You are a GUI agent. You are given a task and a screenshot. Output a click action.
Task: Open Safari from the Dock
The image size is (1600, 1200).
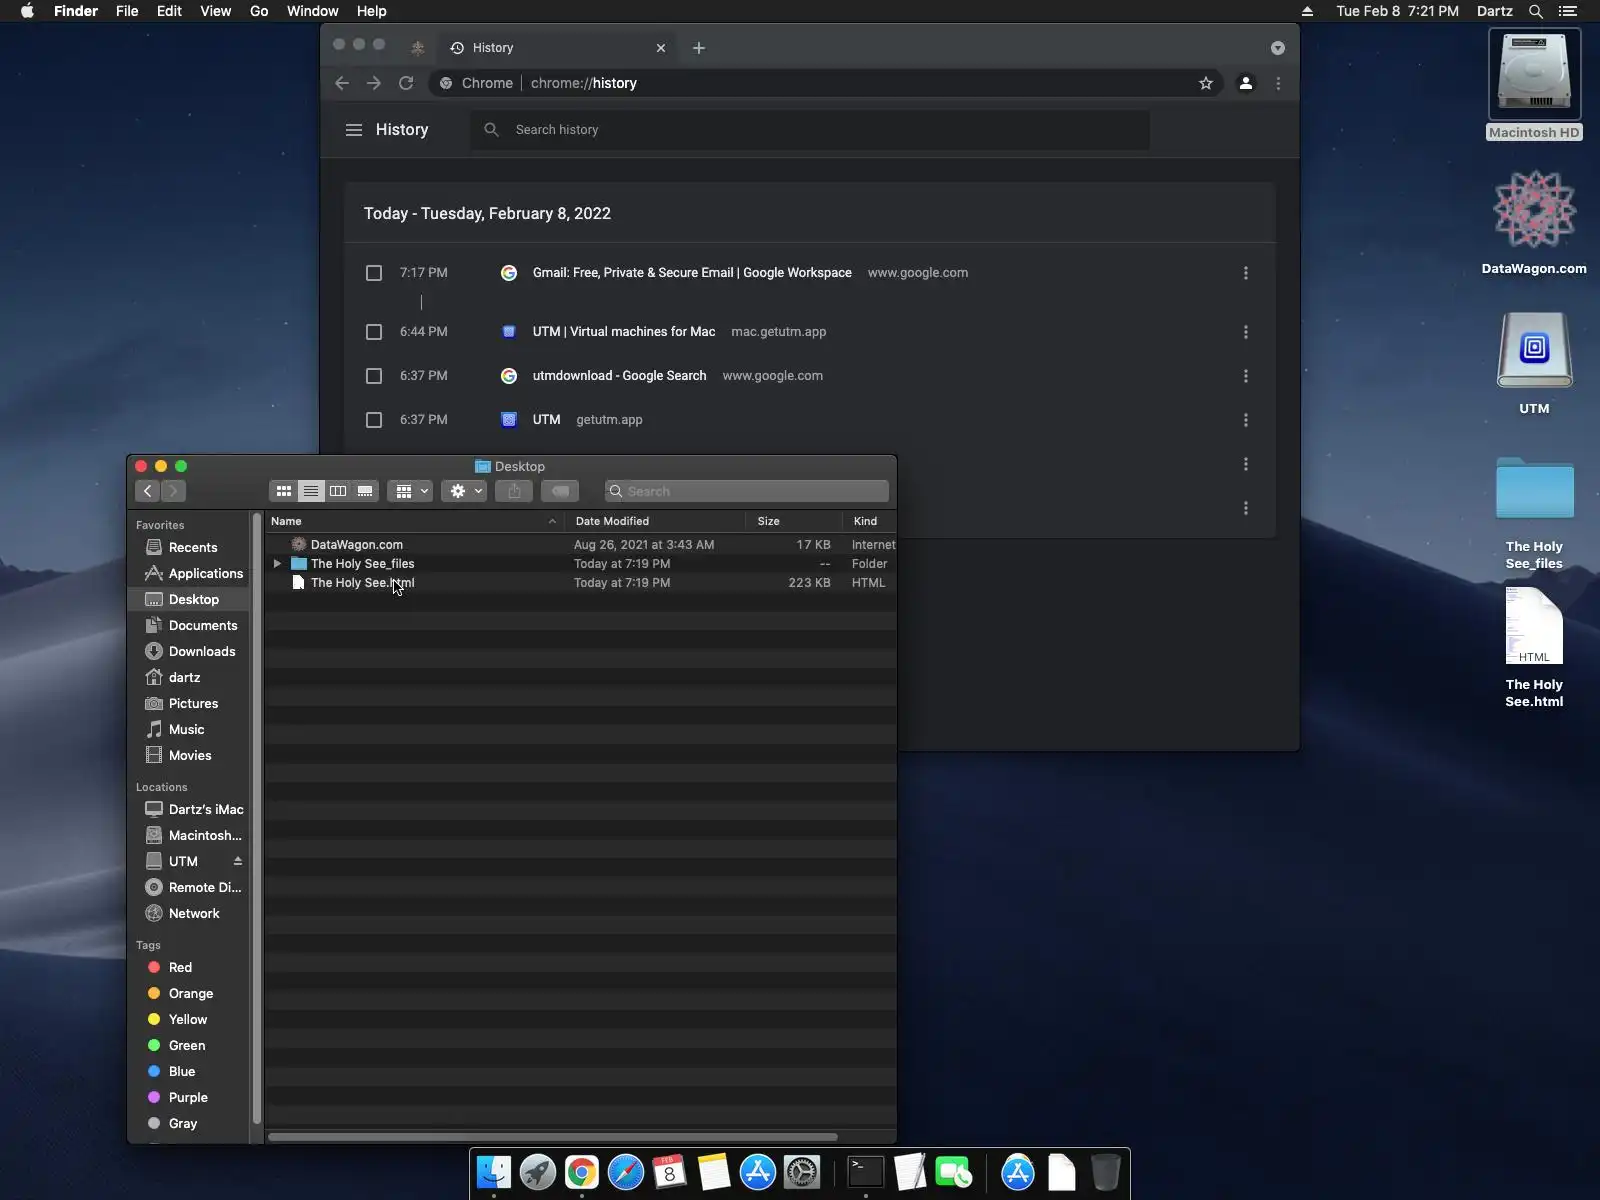point(626,1172)
